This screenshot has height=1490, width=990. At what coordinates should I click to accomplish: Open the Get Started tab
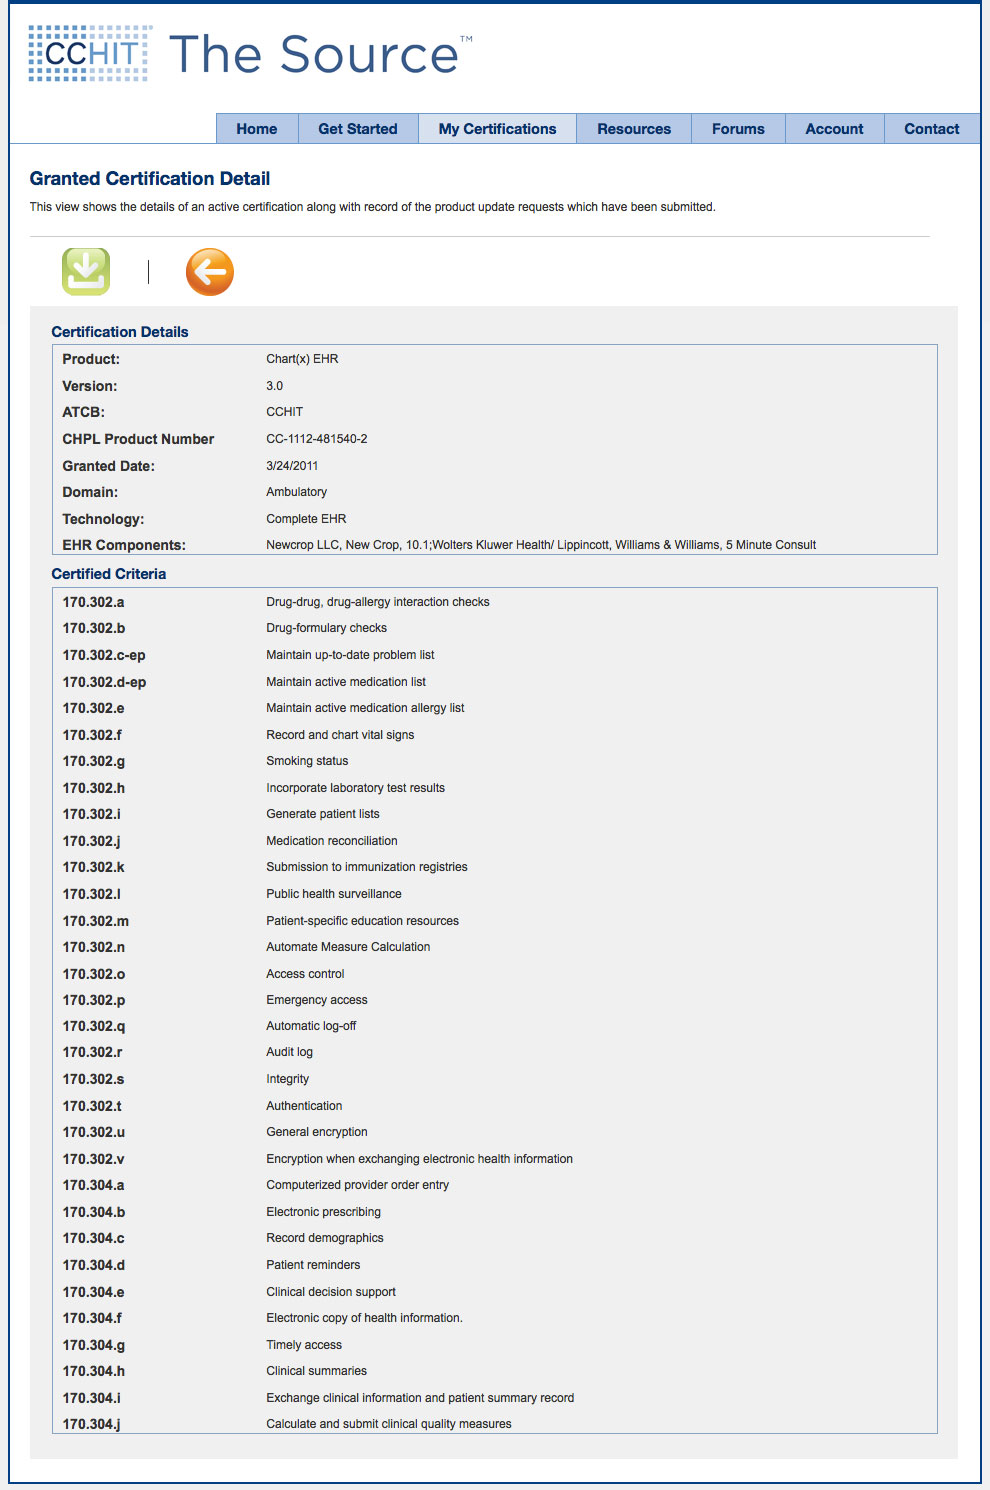click(358, 129)
